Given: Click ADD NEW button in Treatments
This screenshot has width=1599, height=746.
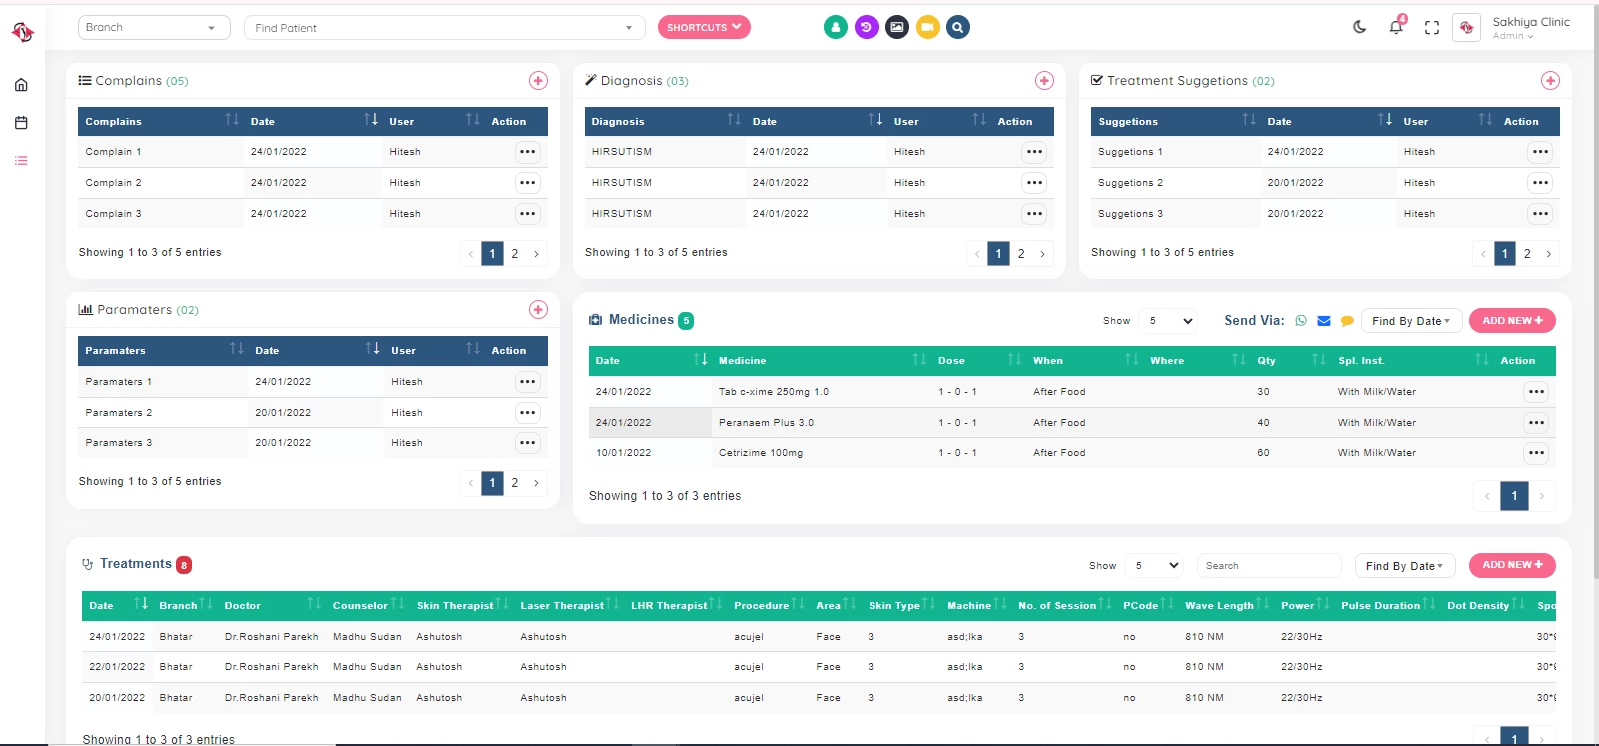Looking at the screenshot, I should (1512, 565).
